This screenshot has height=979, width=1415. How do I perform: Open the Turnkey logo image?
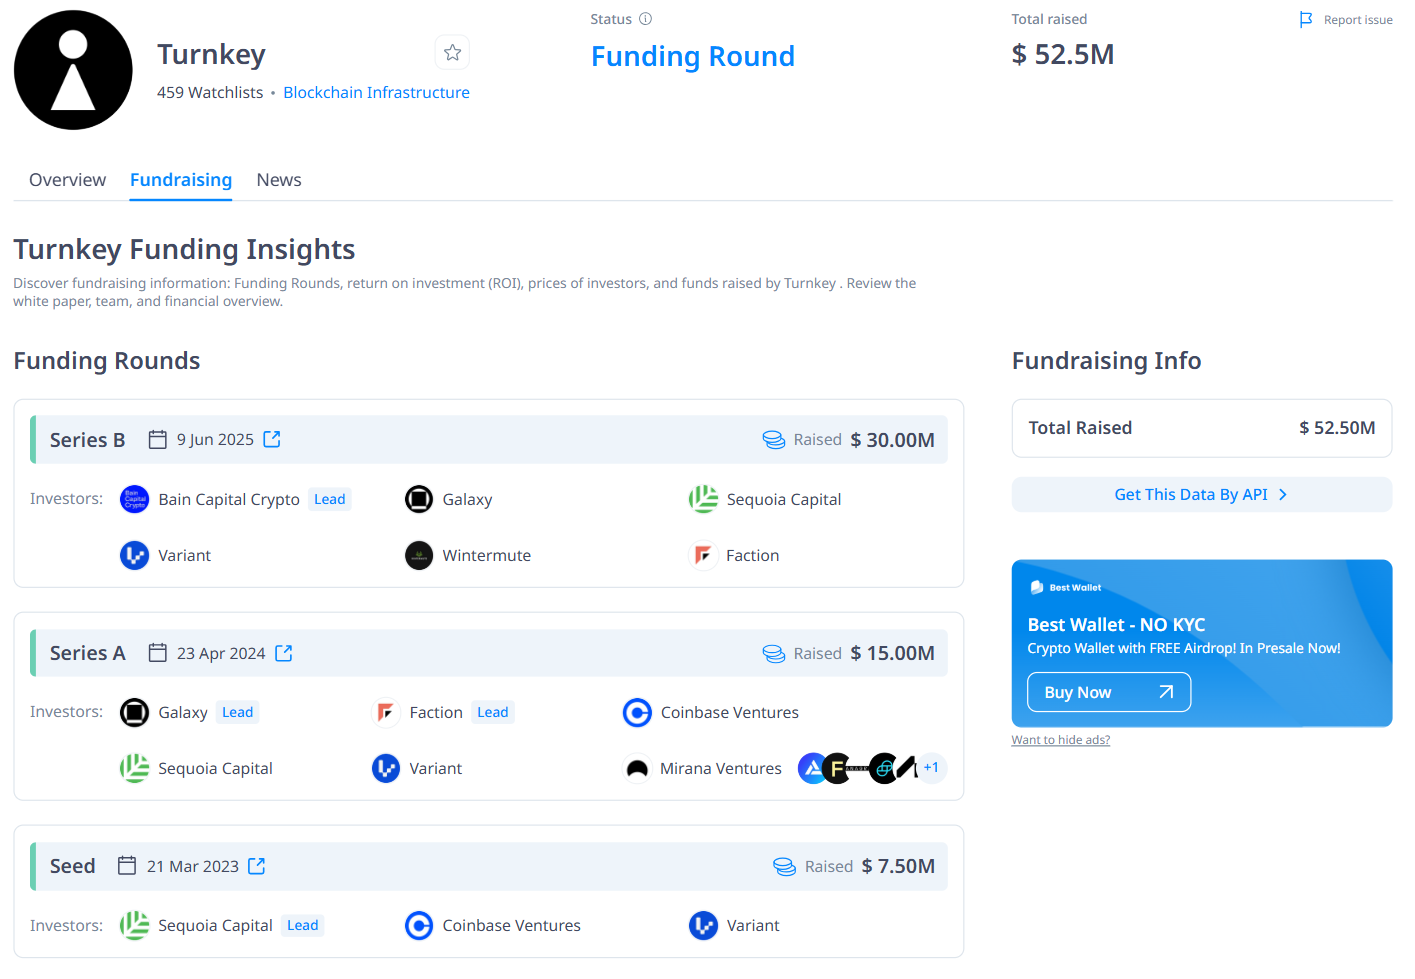73,70
